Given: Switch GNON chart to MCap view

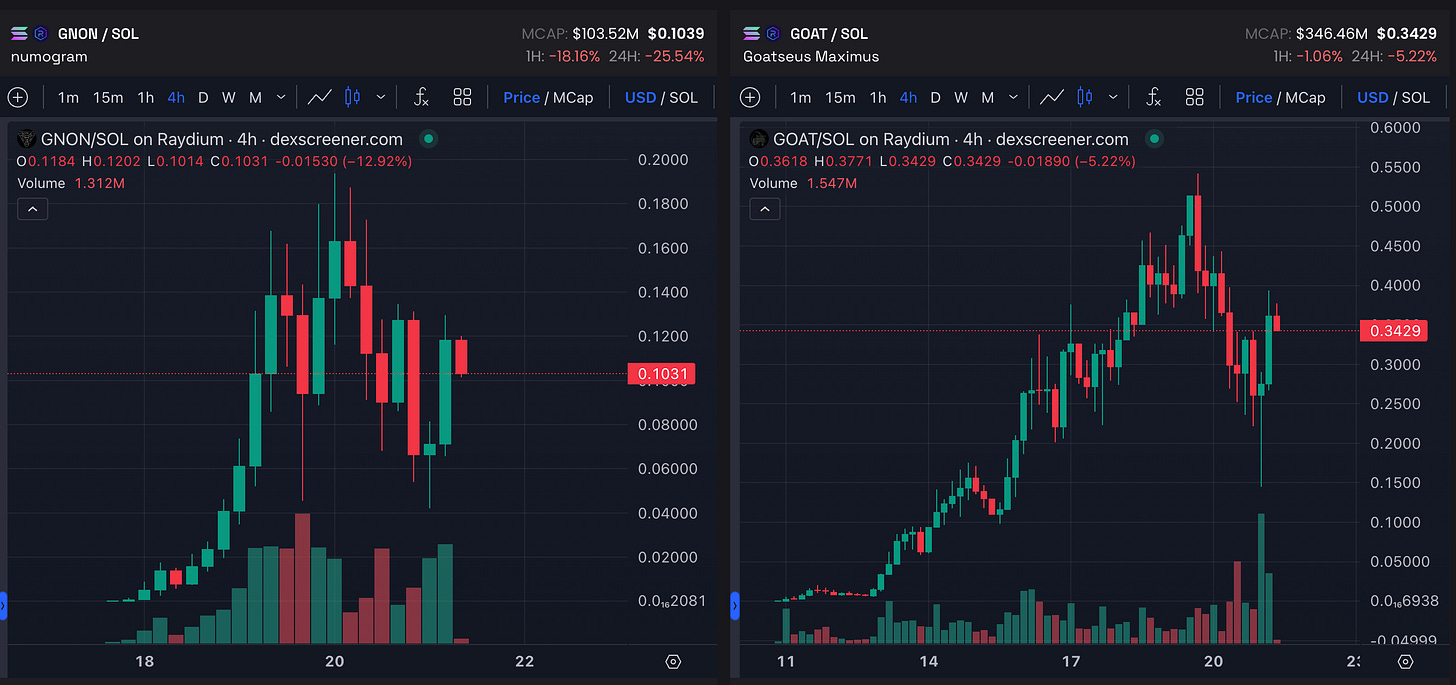Looking at the screenshot, I should pyautogui.click(x=572, y=97).
